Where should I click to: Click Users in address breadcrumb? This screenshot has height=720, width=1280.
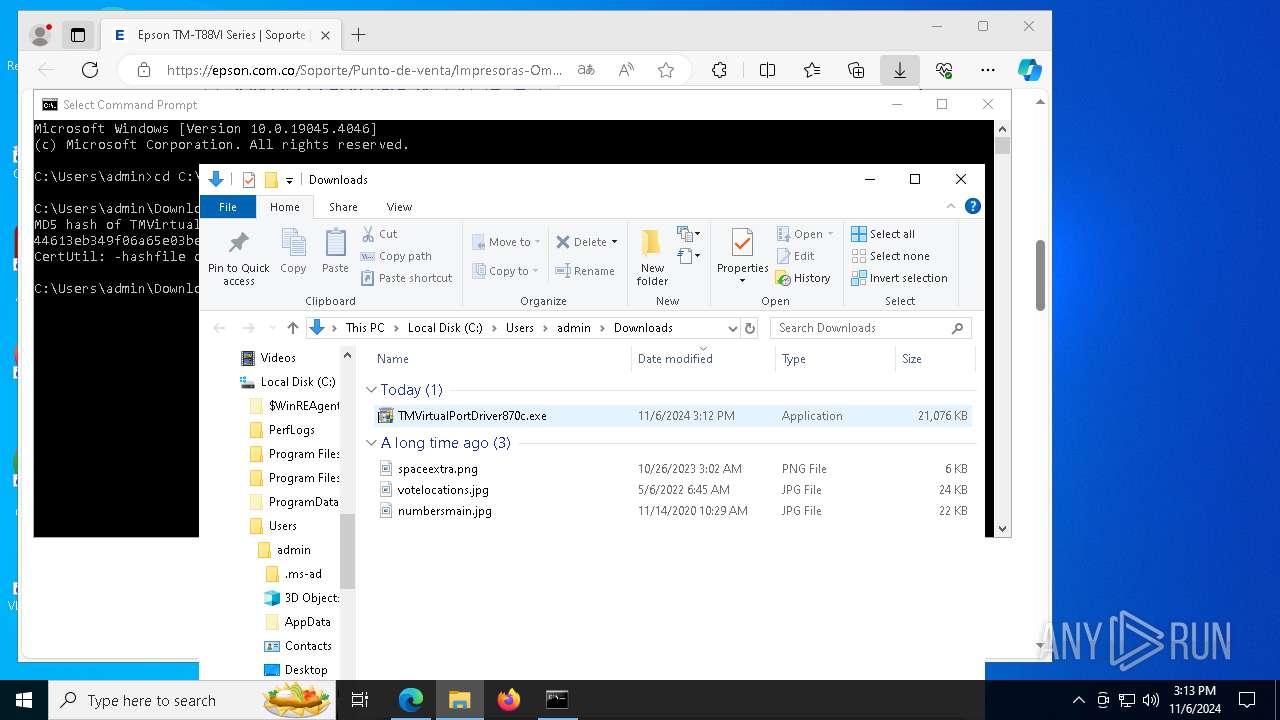pos(520,328)
